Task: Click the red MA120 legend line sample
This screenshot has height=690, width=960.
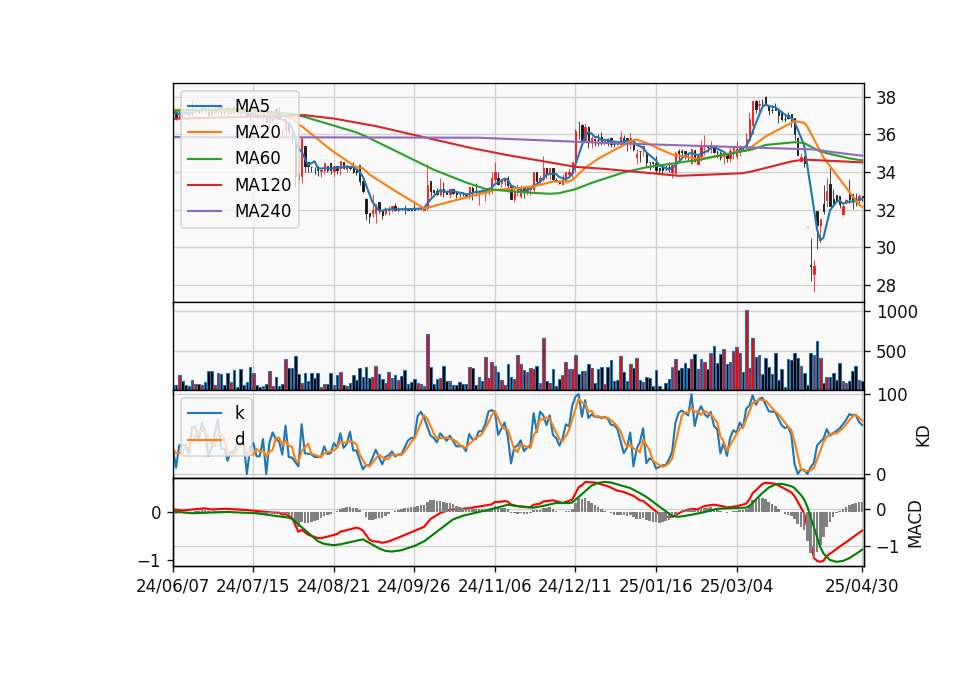Action: [204, 185]
